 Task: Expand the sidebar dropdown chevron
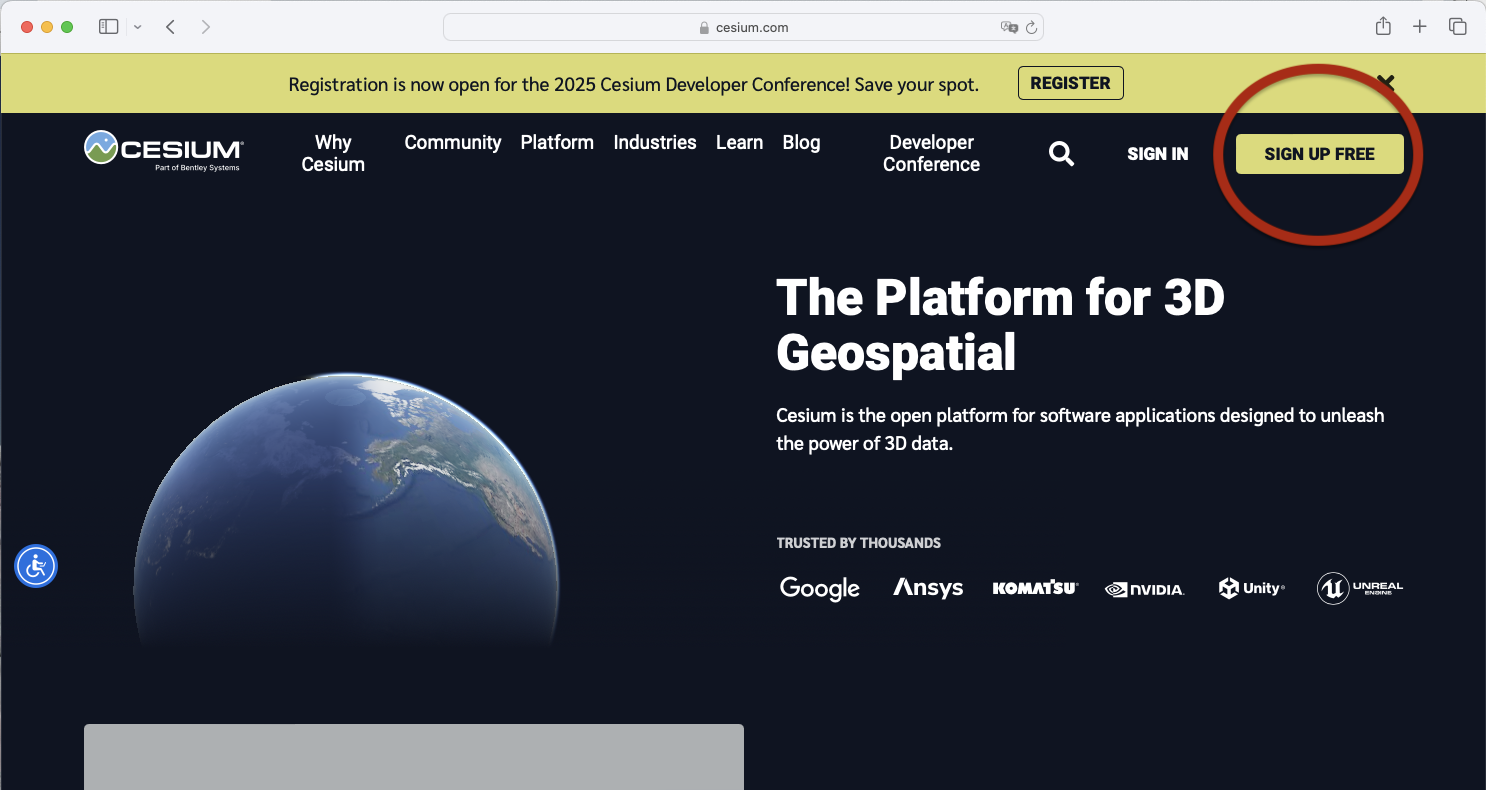click(137, 27)
